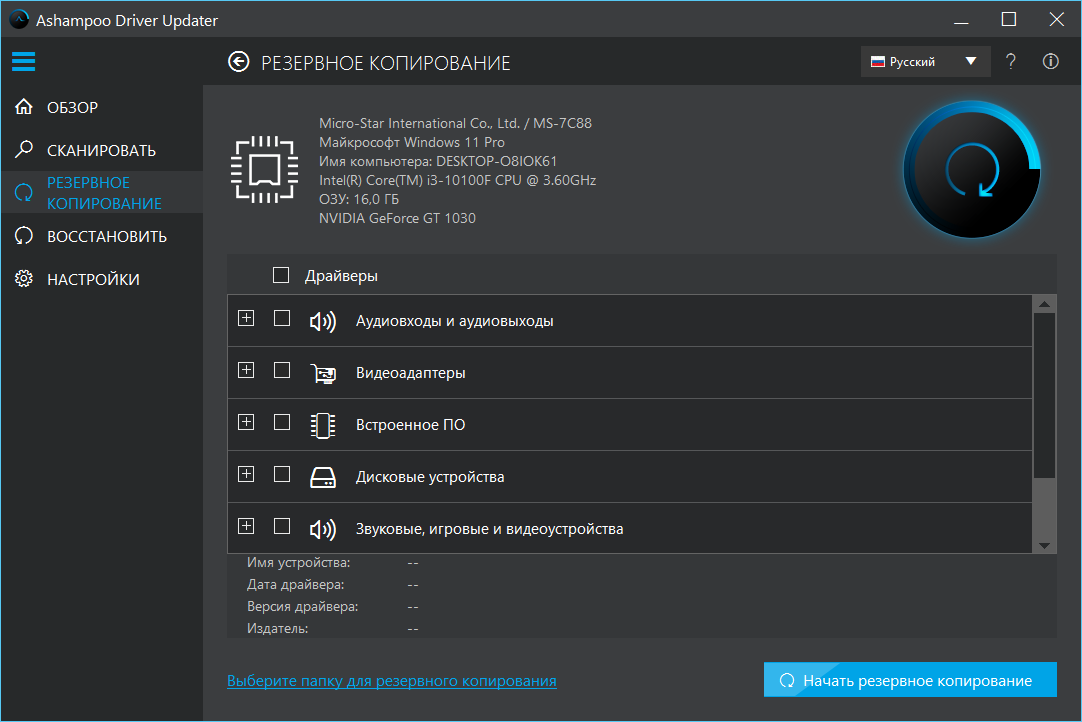Check the Дисковые устройства checkbox

point(282,474)
